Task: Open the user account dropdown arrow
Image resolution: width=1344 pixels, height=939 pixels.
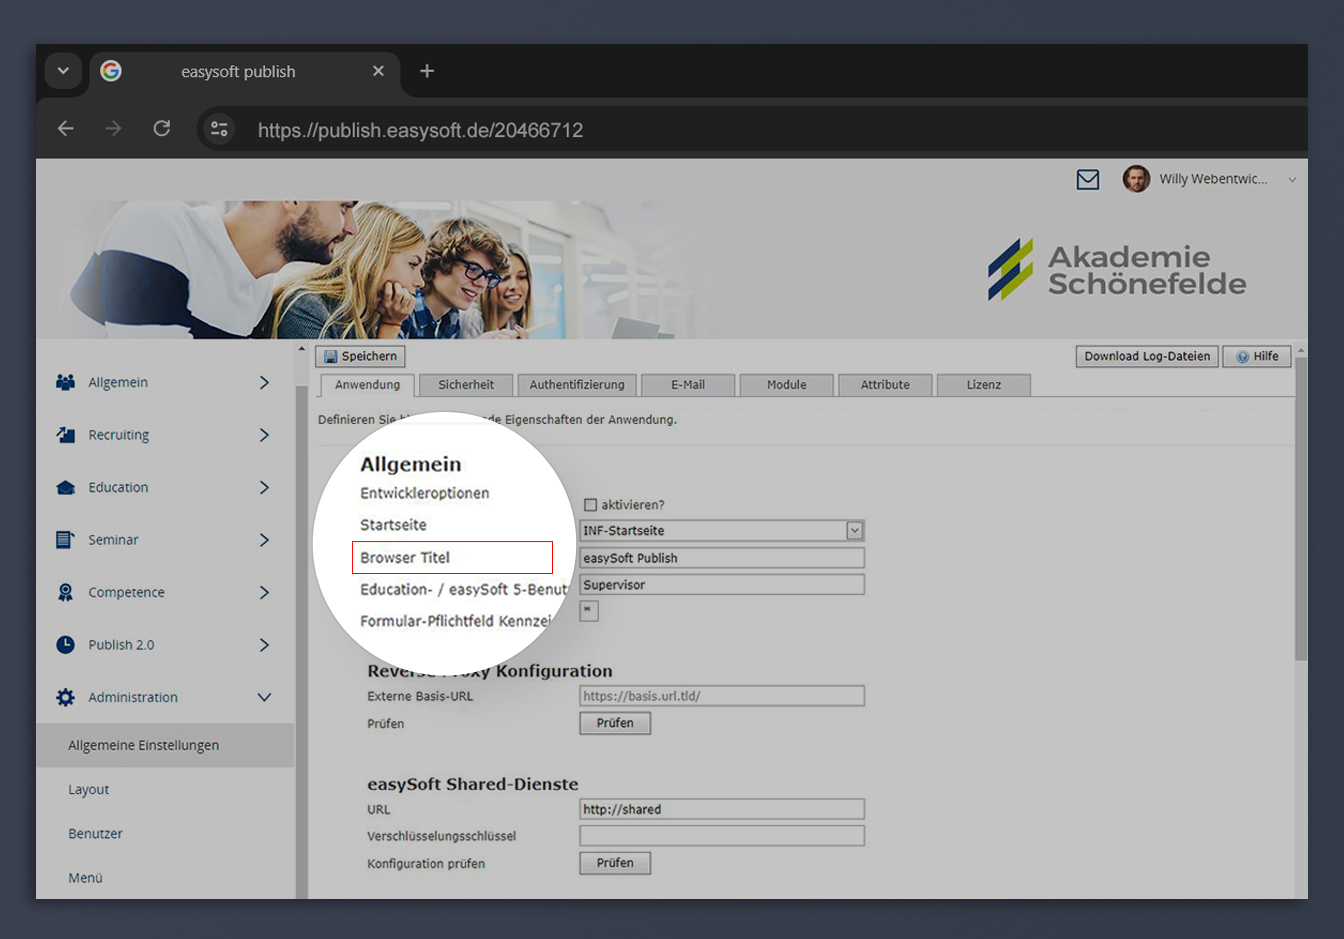Action: coord(1292,180)
